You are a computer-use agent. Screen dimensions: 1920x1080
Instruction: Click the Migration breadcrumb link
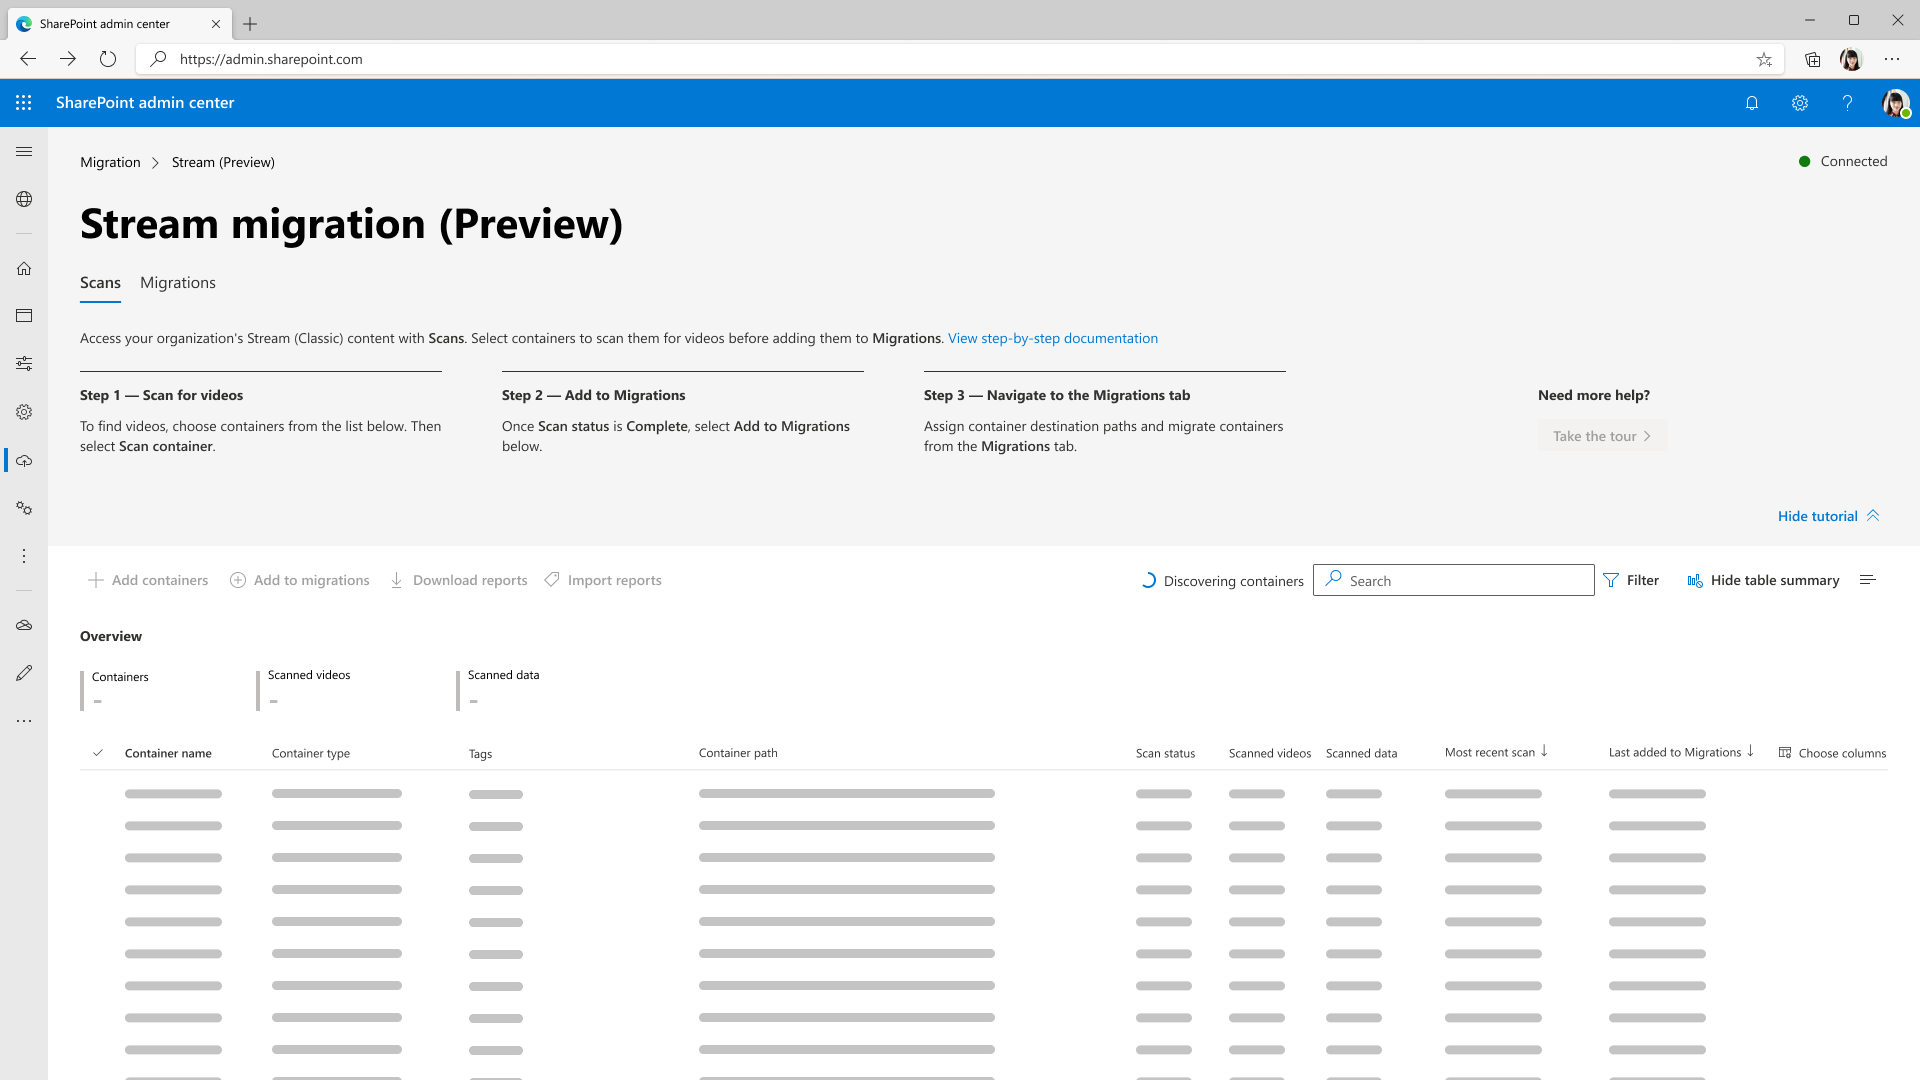(x=109, y=162)
